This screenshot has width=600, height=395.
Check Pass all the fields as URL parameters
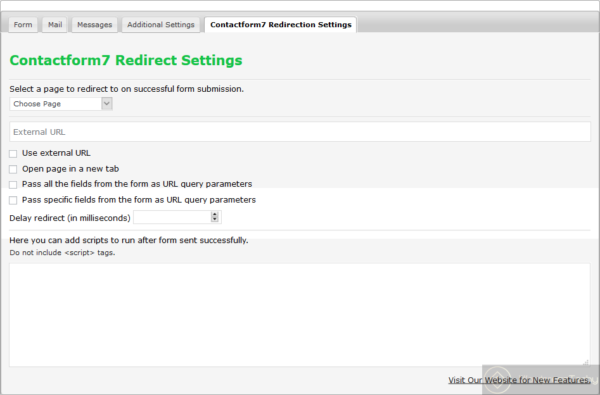click(x=13, y=184)
